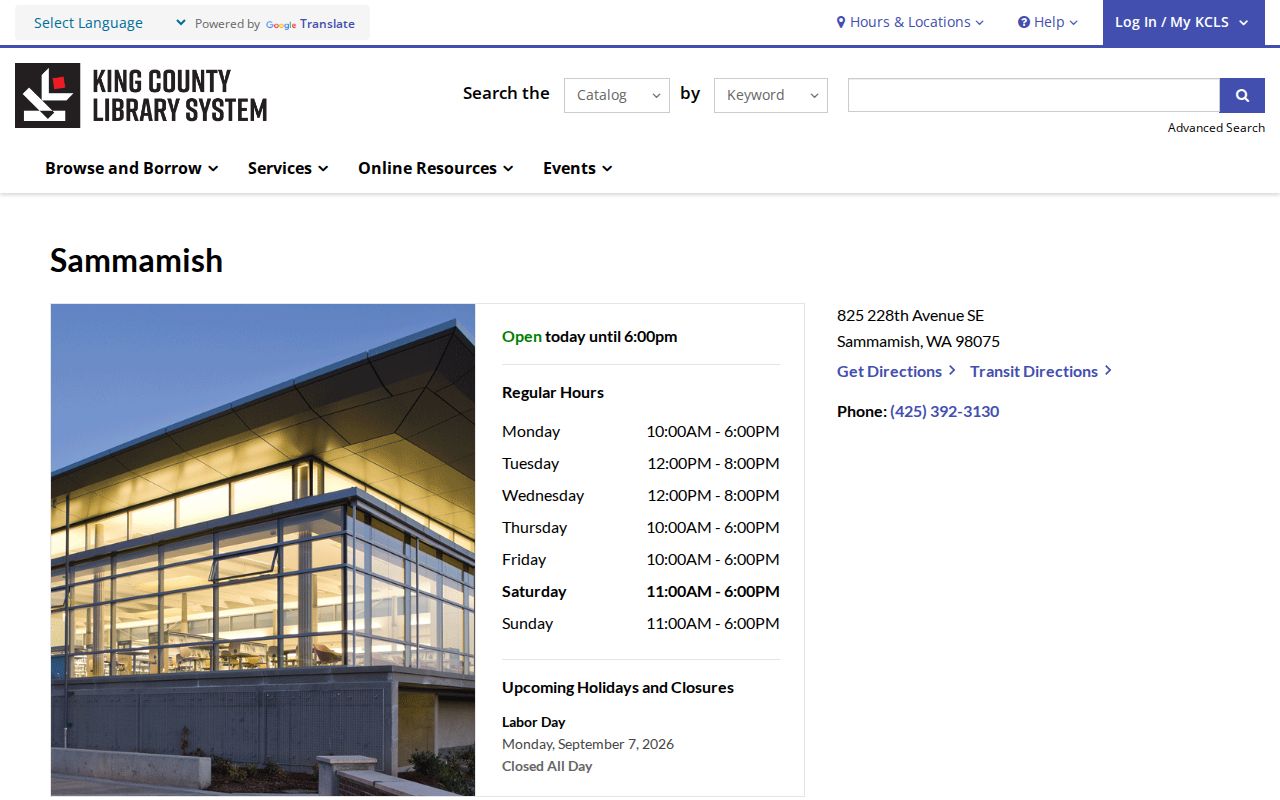The image size is (1280, 800).
Task: Click the Sammamish library building photo
Action: point(263,550)
